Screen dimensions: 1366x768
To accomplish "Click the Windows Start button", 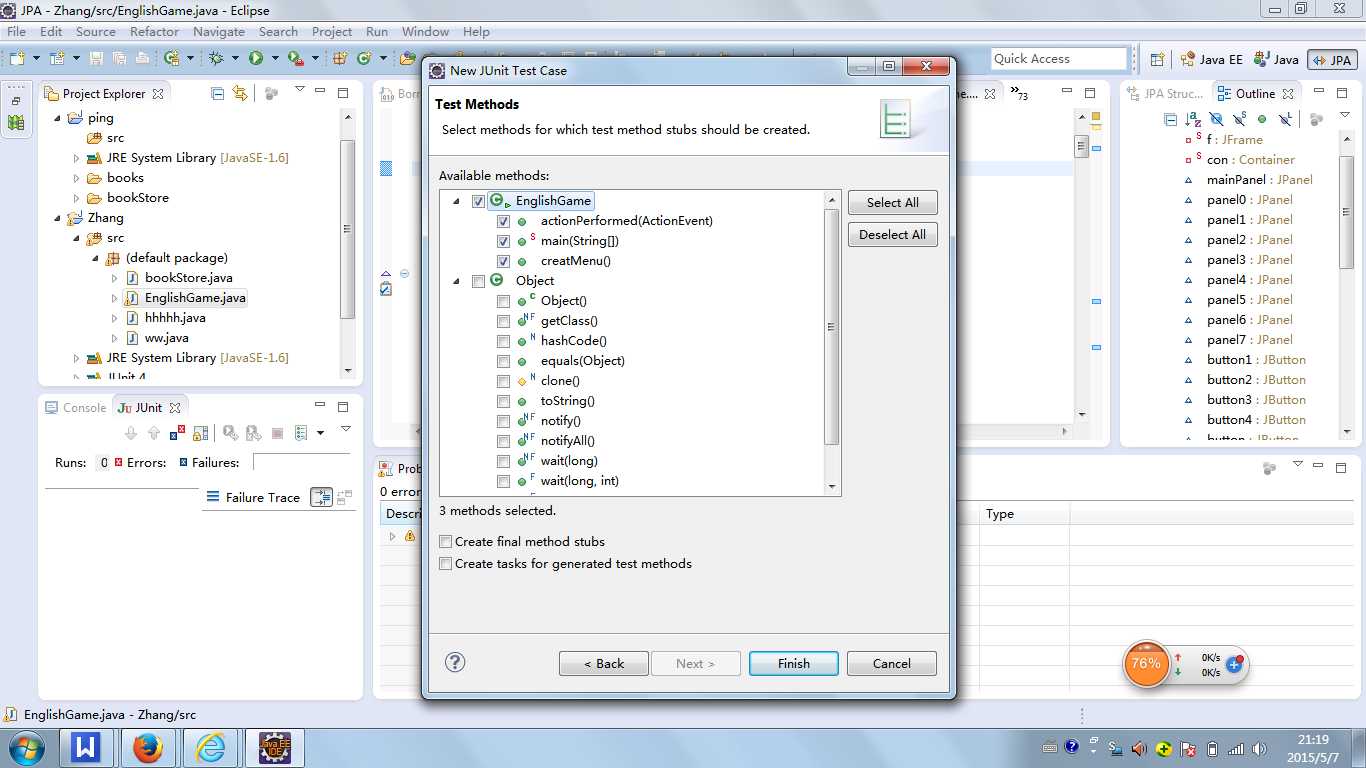I will pos(27,748).
